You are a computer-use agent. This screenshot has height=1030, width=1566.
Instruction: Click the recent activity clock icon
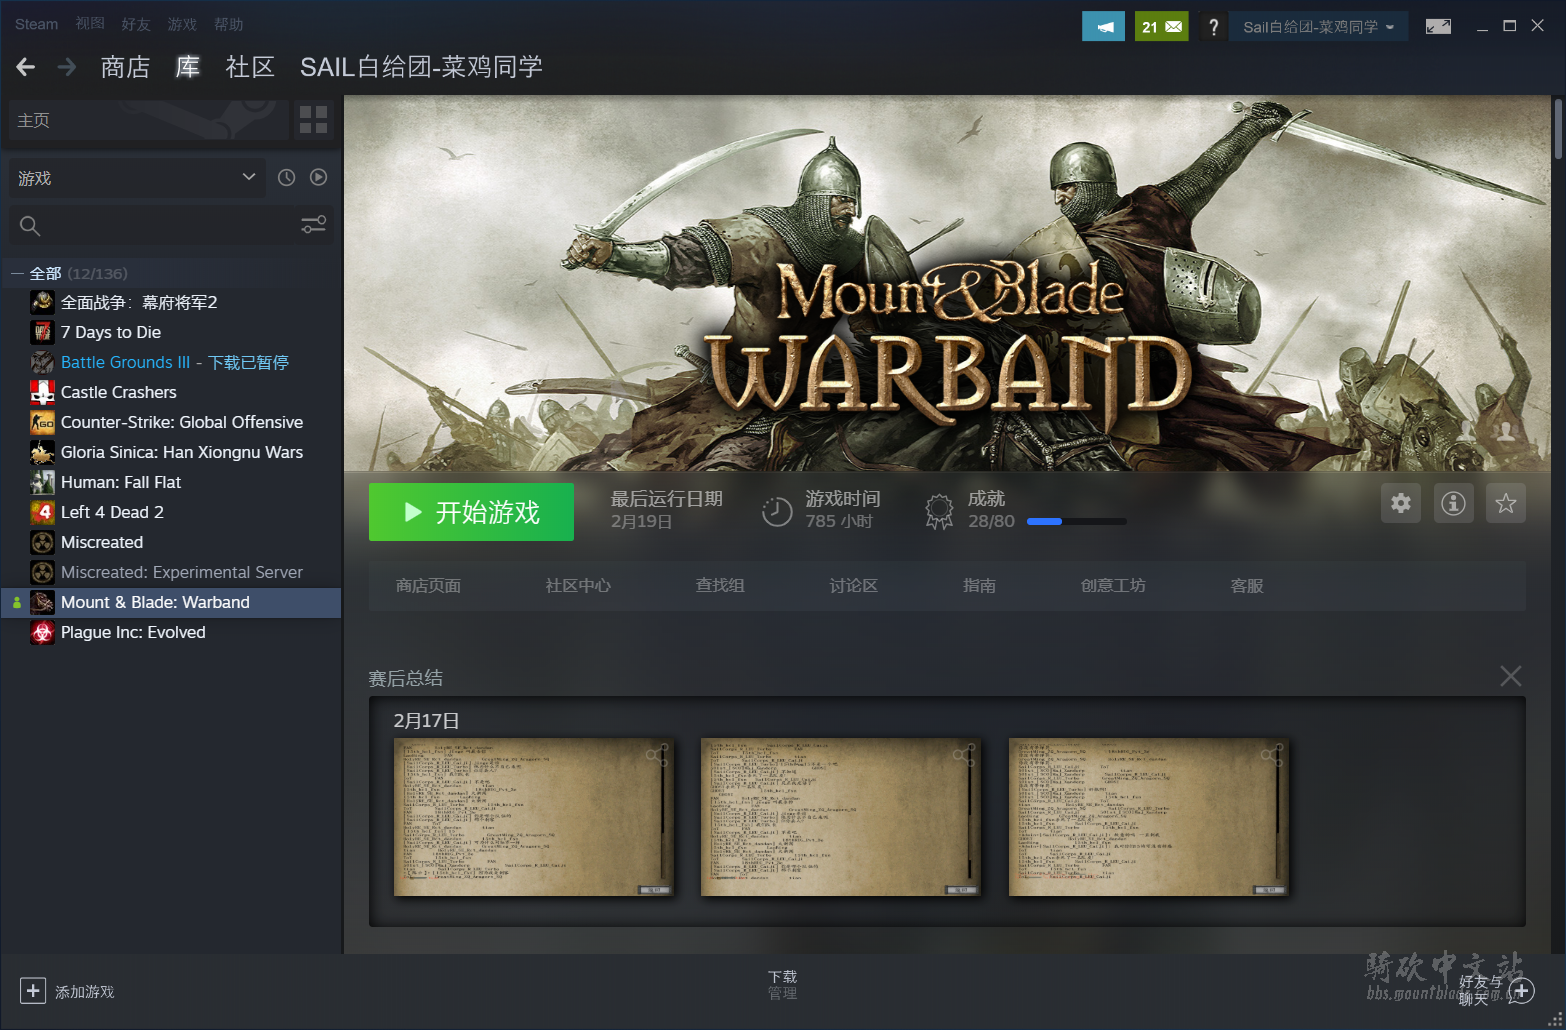tap(286, 177)
